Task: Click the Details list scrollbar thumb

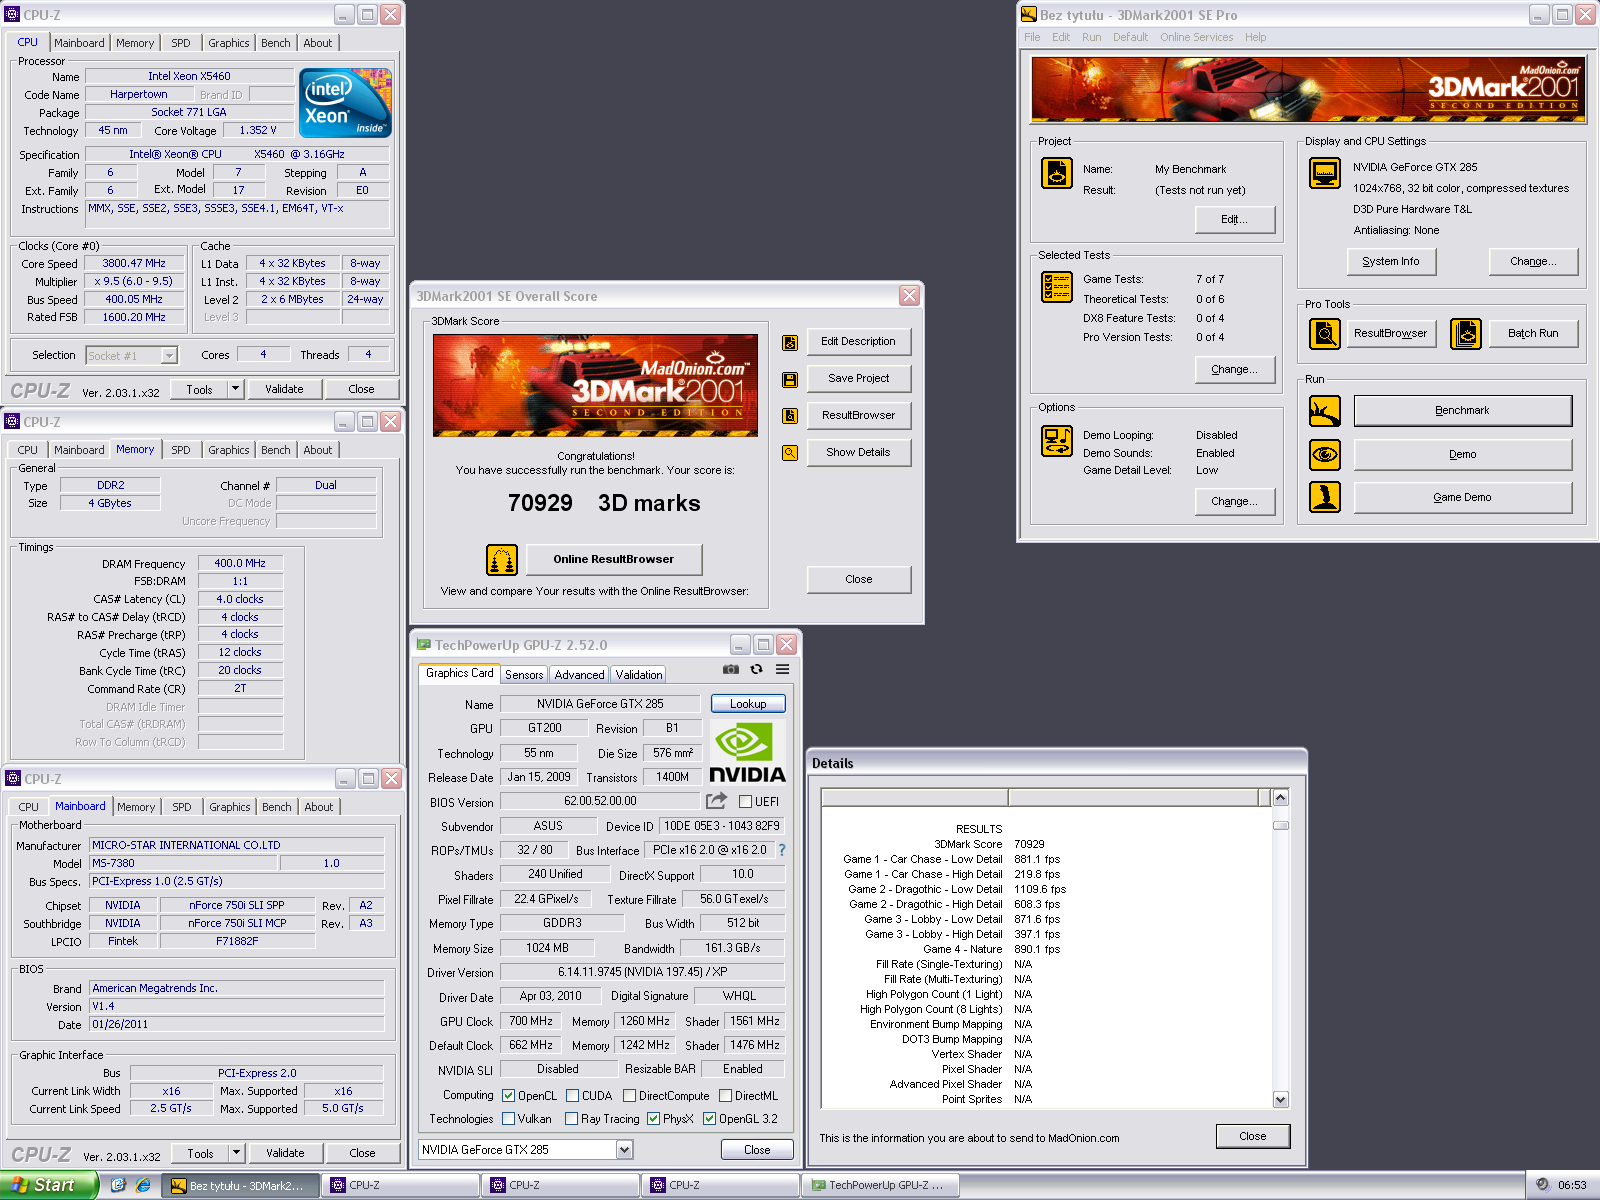Action: [1280, 826]
